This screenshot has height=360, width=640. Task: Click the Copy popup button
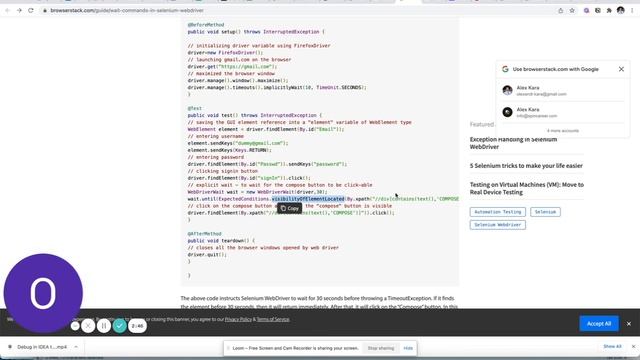289,208
